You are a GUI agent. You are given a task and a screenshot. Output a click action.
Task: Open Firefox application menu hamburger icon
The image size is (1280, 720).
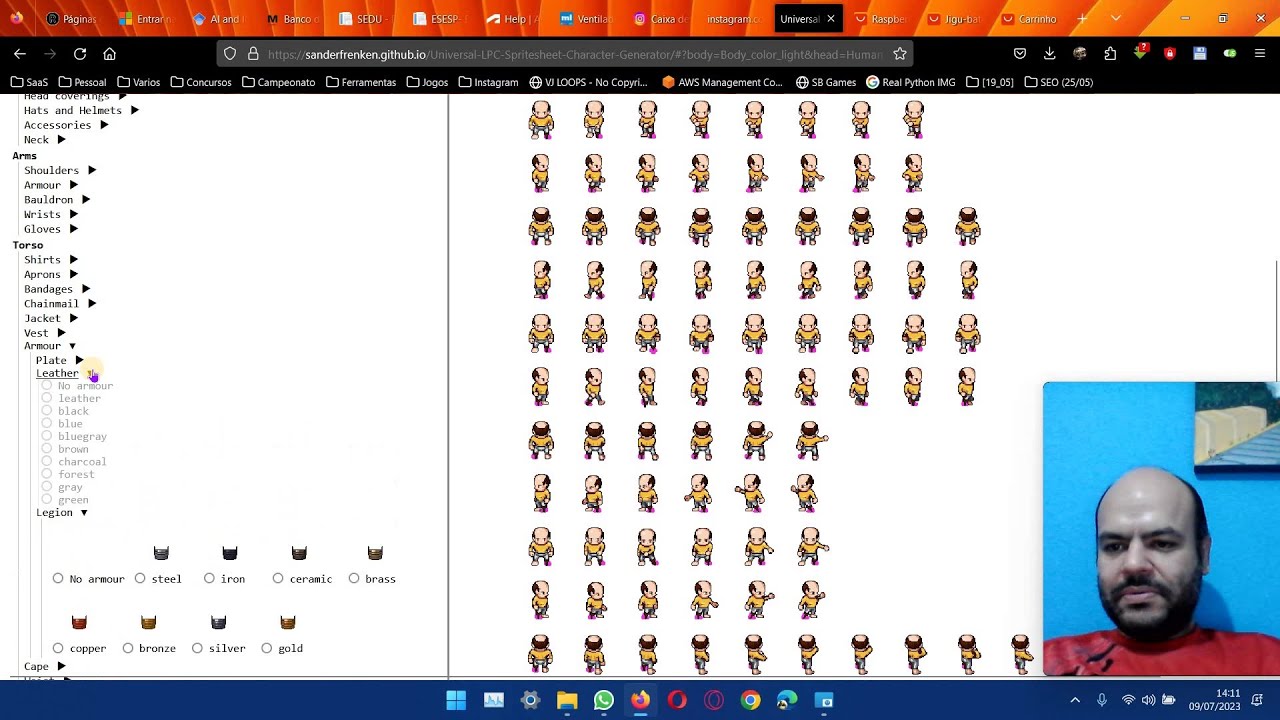pos(1259,54)
